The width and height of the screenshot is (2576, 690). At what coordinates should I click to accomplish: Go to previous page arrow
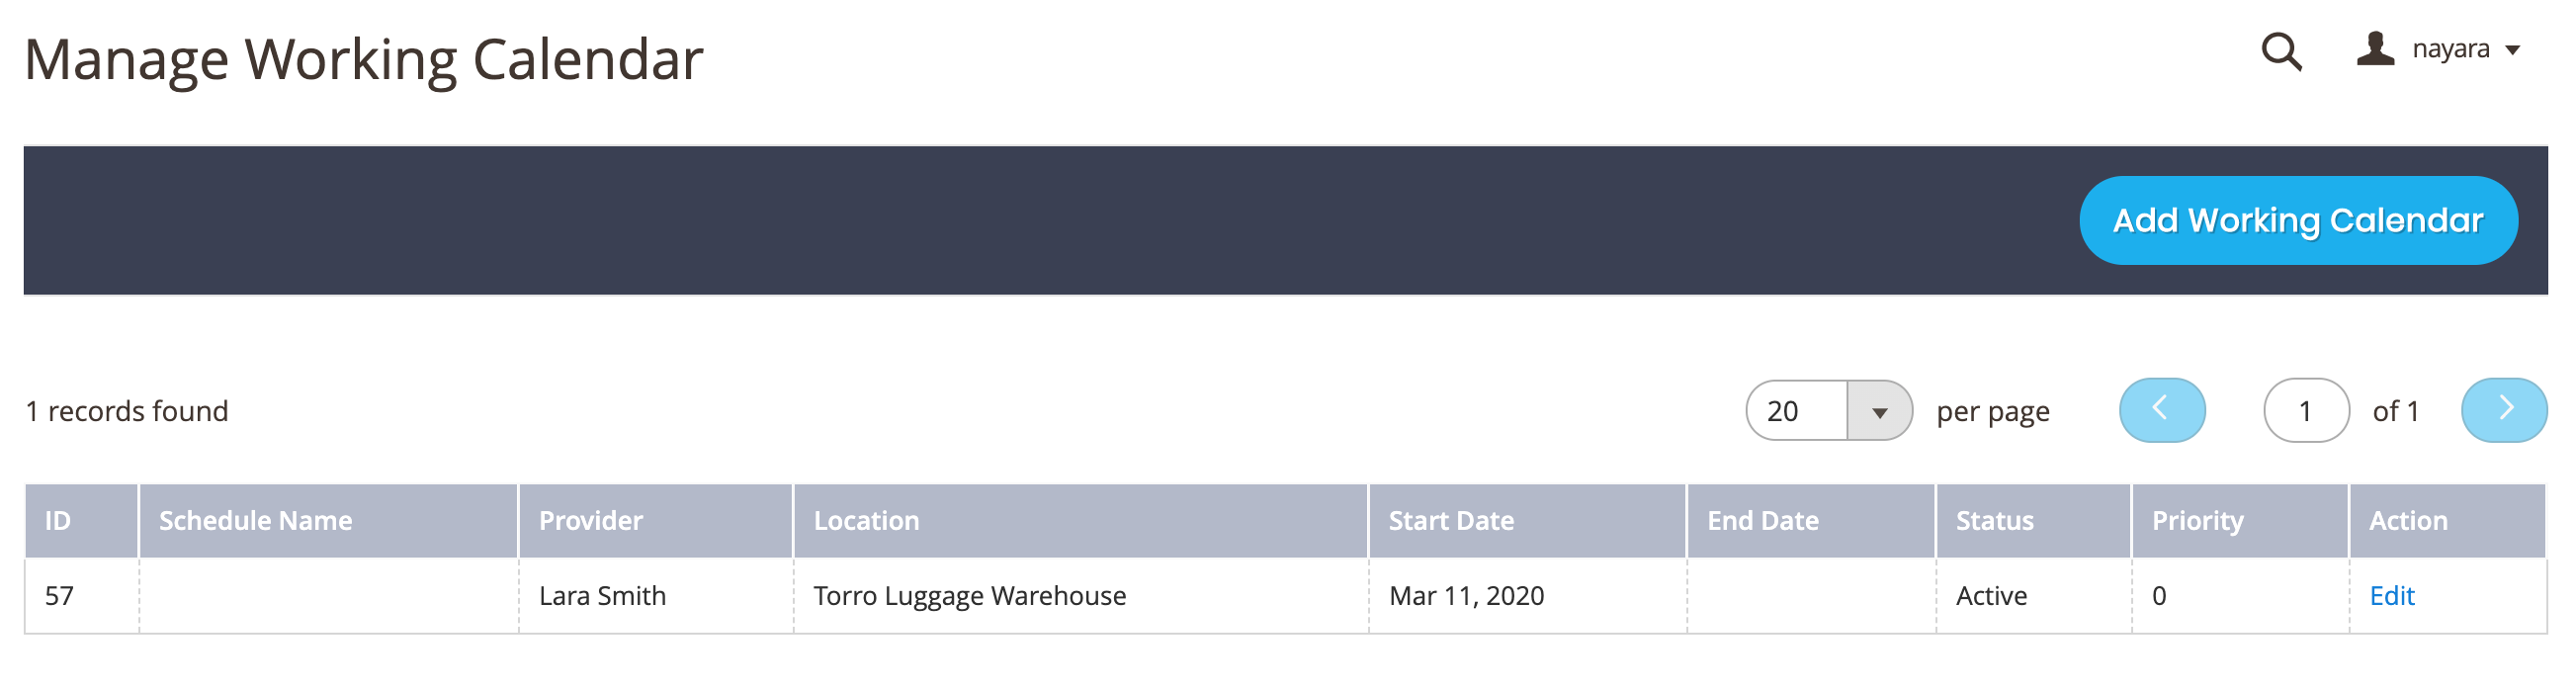click(x=2162, y=410)
